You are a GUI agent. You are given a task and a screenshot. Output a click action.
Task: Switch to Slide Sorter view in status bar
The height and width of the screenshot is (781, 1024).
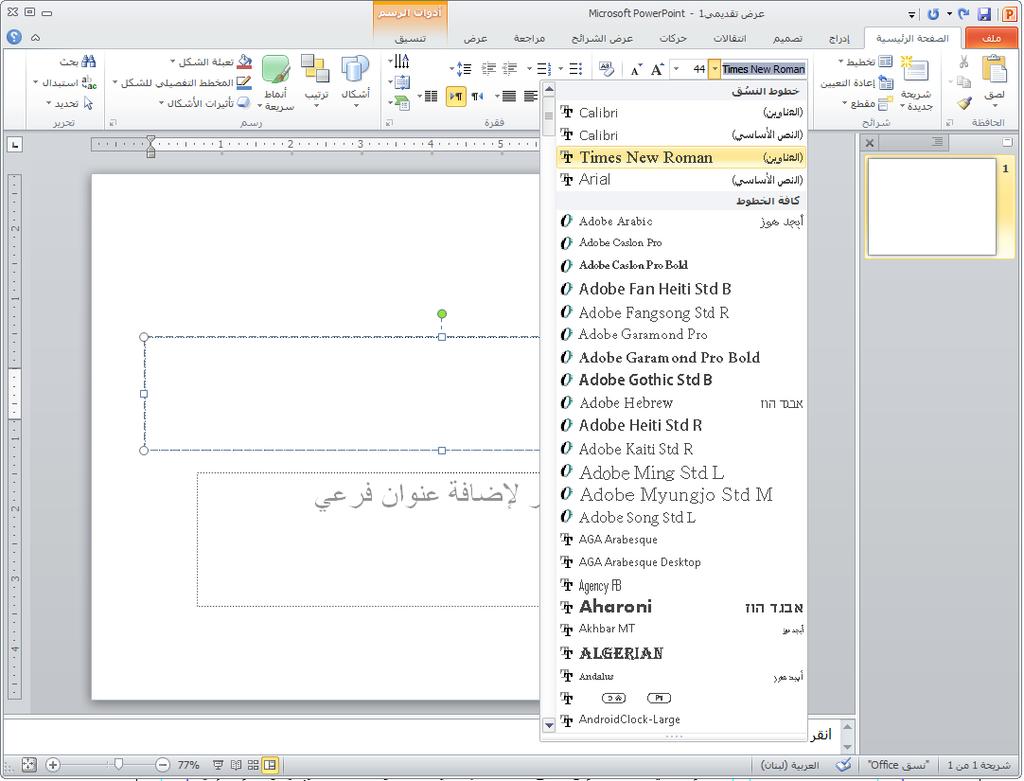253,765
